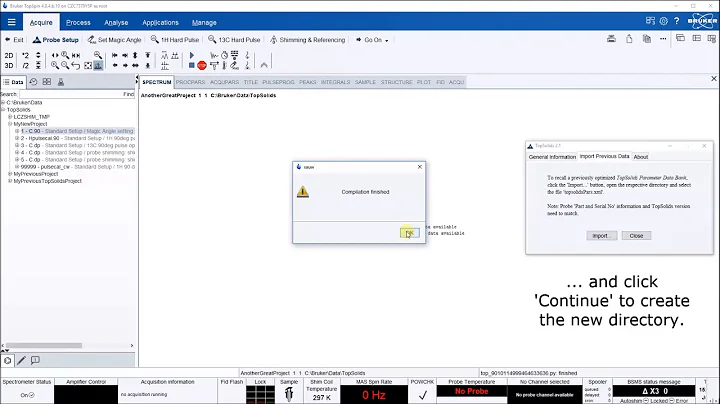
Task: Click the sample lift icon in status bar
Action: (x=289, y=394)
